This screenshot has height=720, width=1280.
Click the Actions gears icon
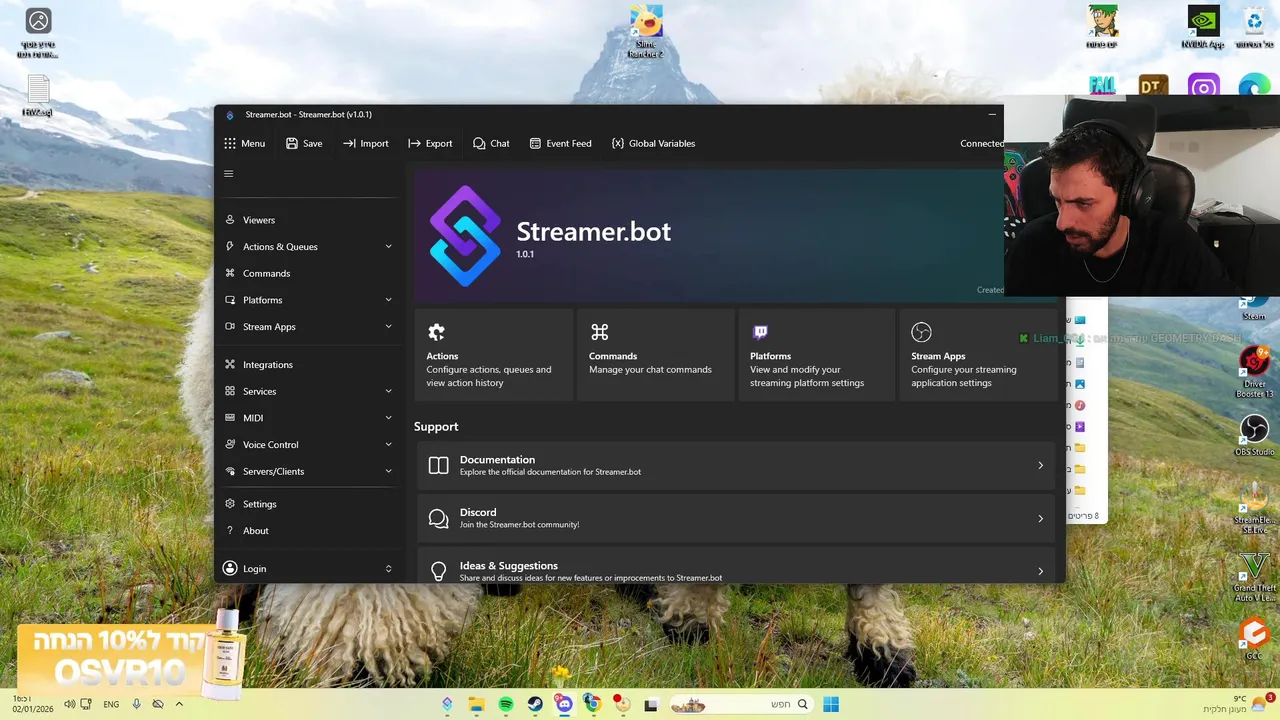(x=436, y=332)
